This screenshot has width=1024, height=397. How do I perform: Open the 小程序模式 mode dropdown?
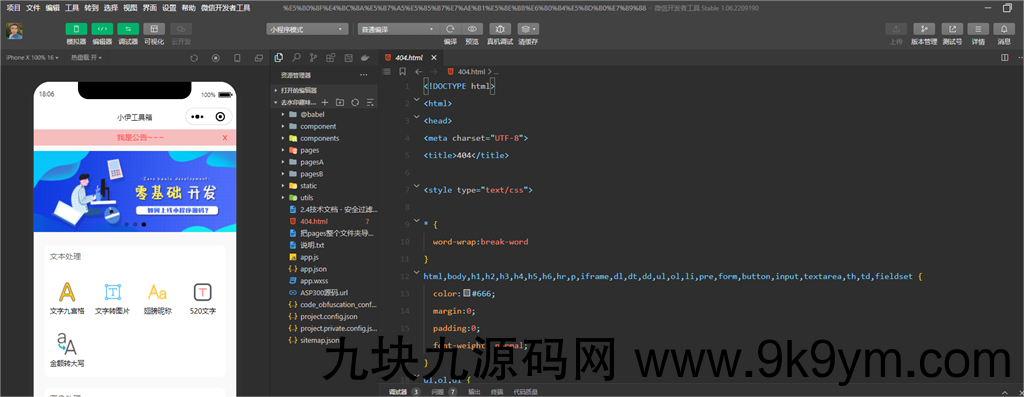coord(307,29)
